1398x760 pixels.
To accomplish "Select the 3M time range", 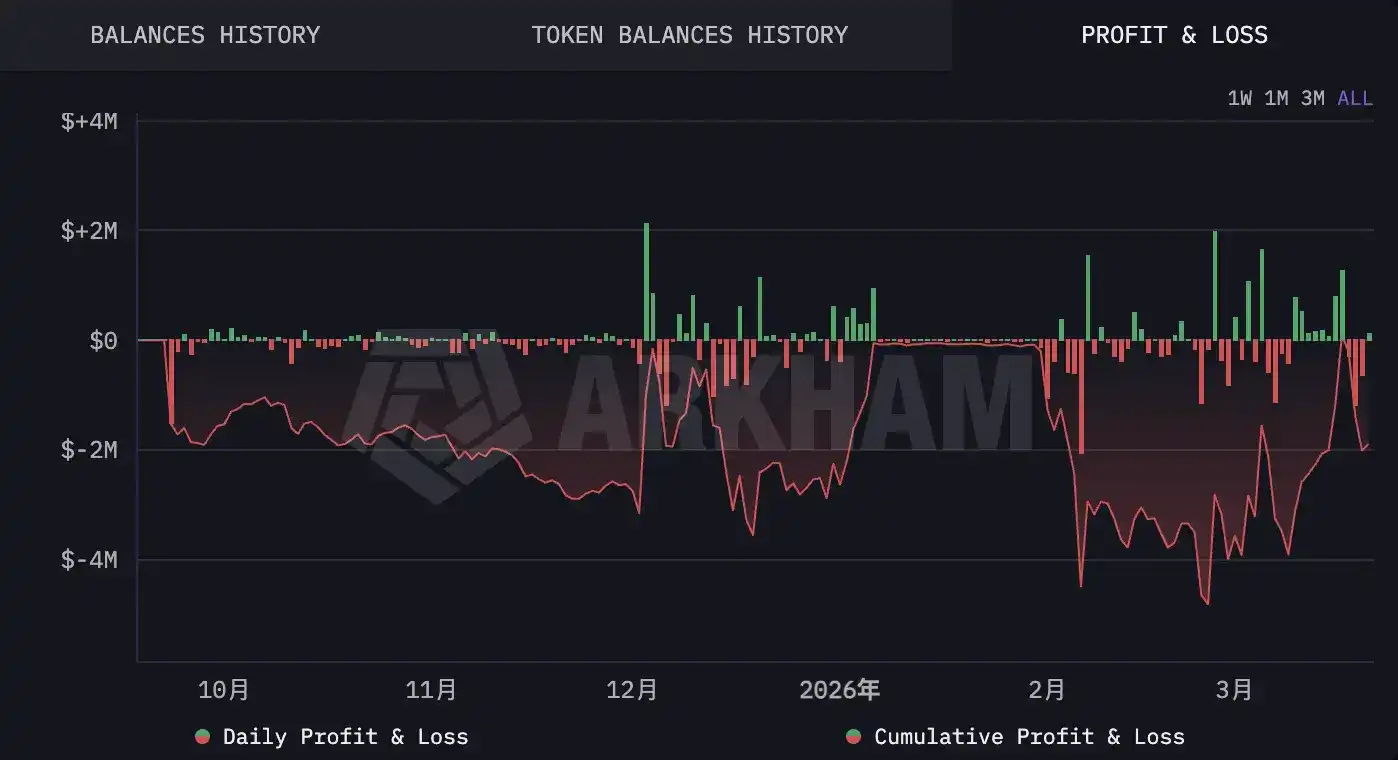I will (x=1312, y=98).
